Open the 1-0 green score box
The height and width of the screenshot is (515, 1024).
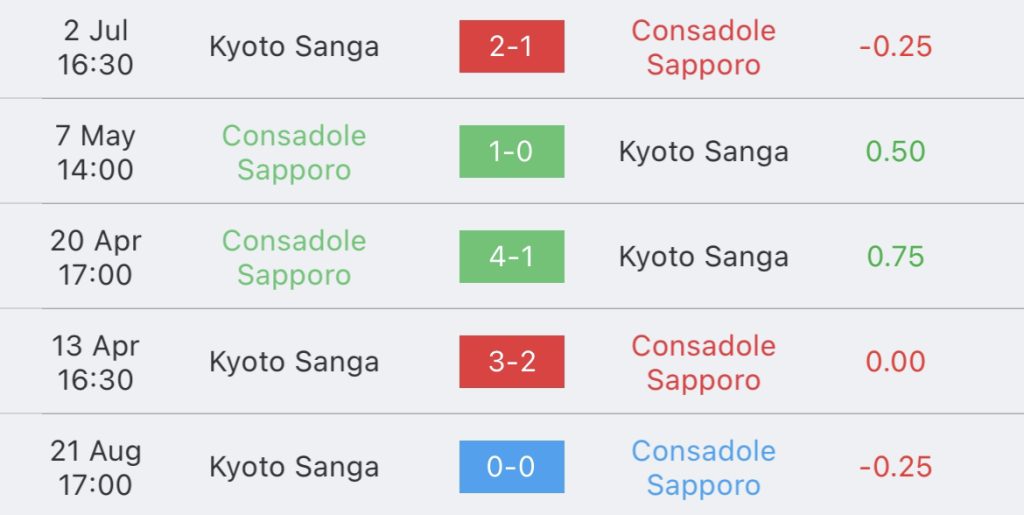[x=511, y=151]
